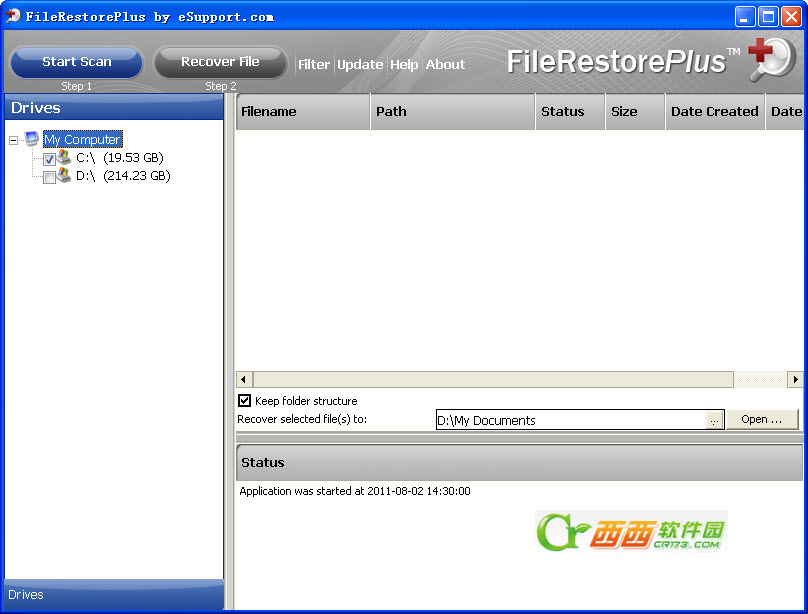Click the Drives tab at the bottom left

tap(113, 594)
